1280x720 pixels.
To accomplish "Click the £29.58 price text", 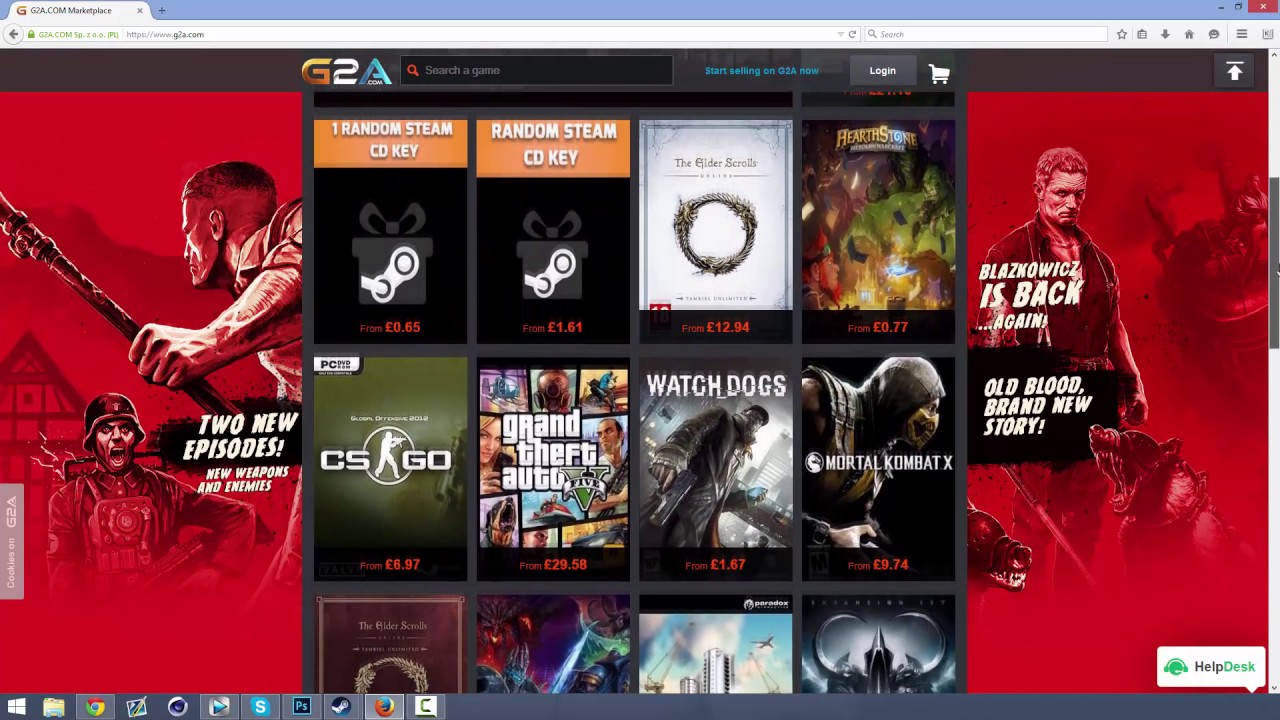I will pyautogui.click(x=566, y=565).
